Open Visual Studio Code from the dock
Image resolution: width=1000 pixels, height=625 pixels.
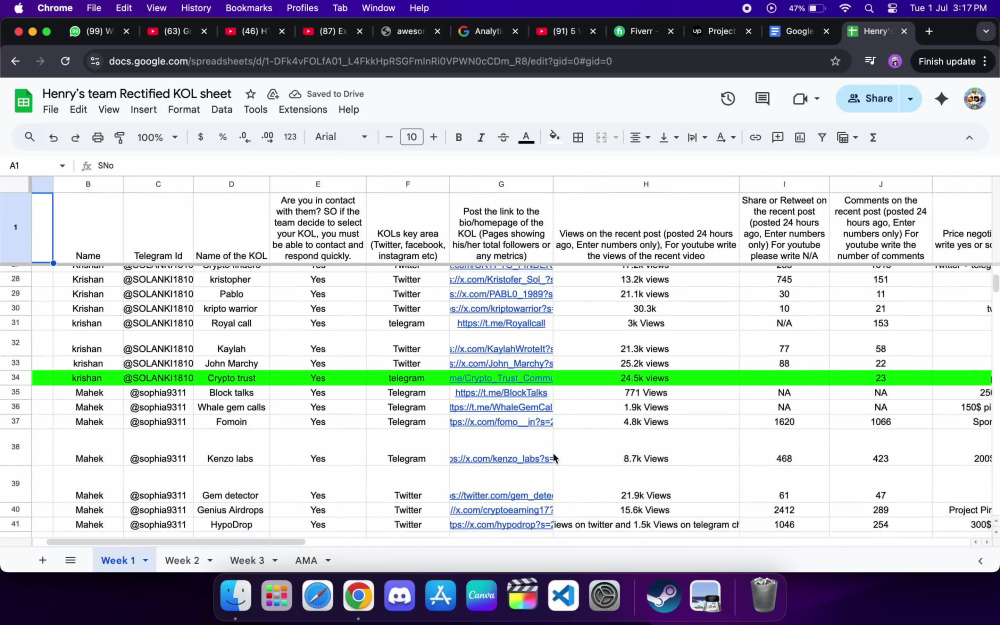point(563,596)
